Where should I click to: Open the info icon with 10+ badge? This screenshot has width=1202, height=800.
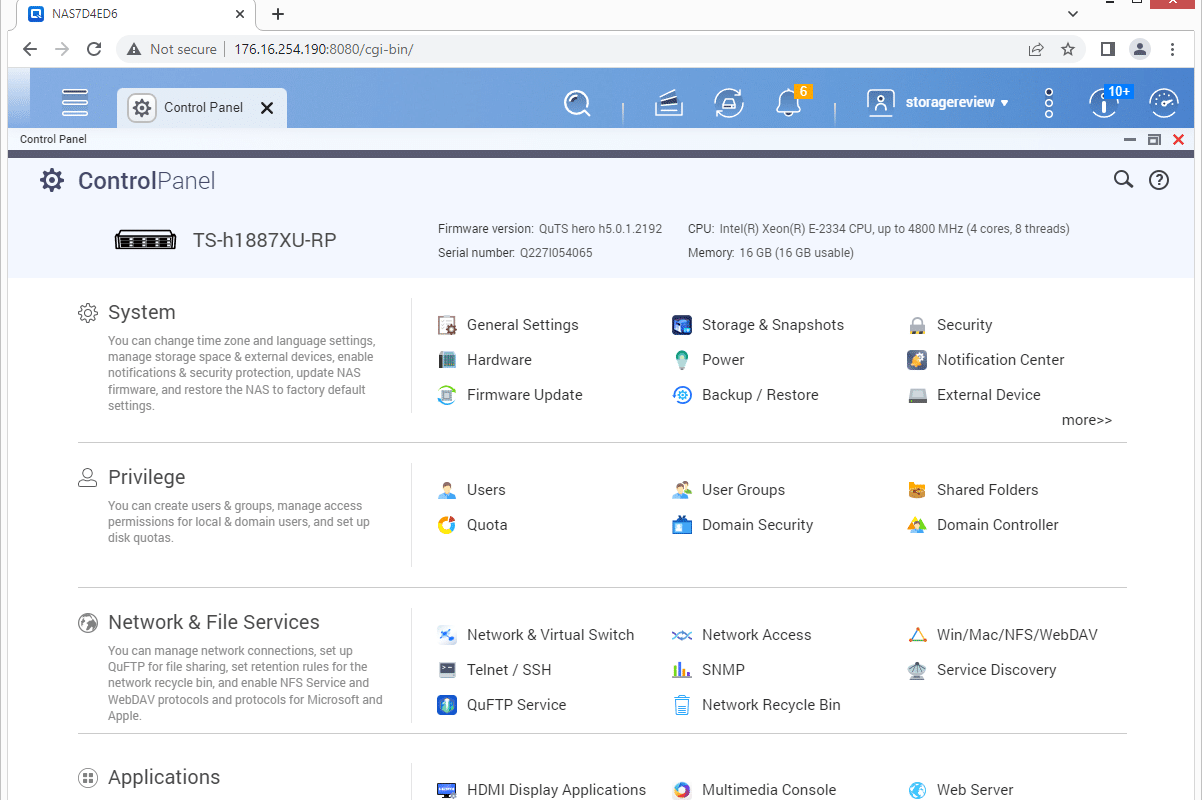1104,103
